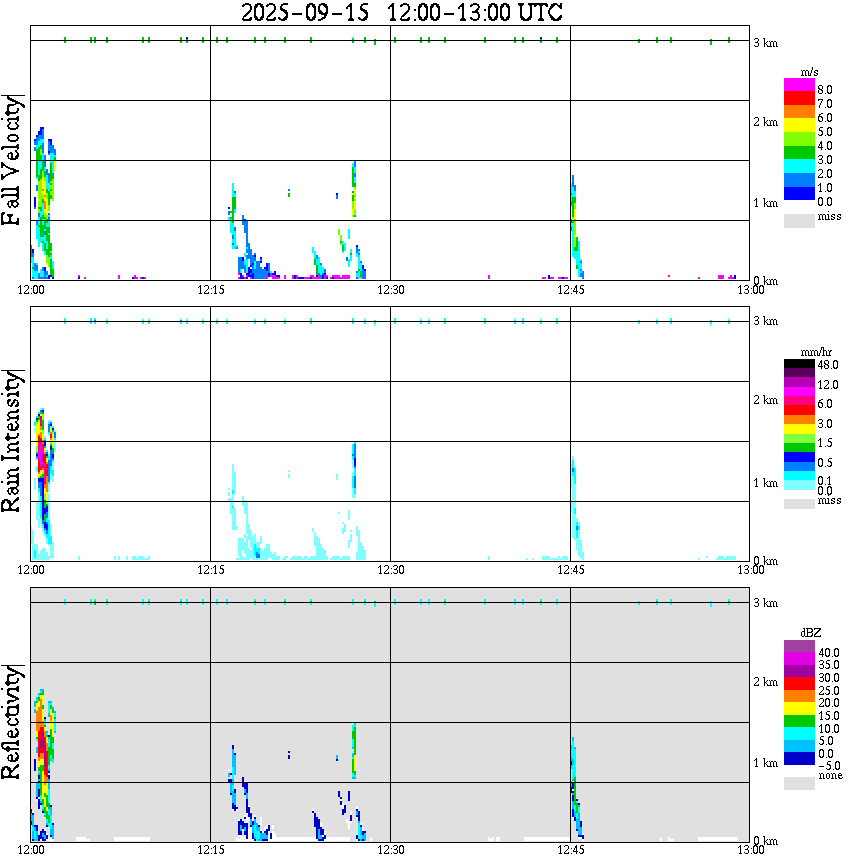The width and height of the screenshot is (850, 868).
Task: Click the '2 km' label of the Fall Velocity panel
Action: (765, 122)
